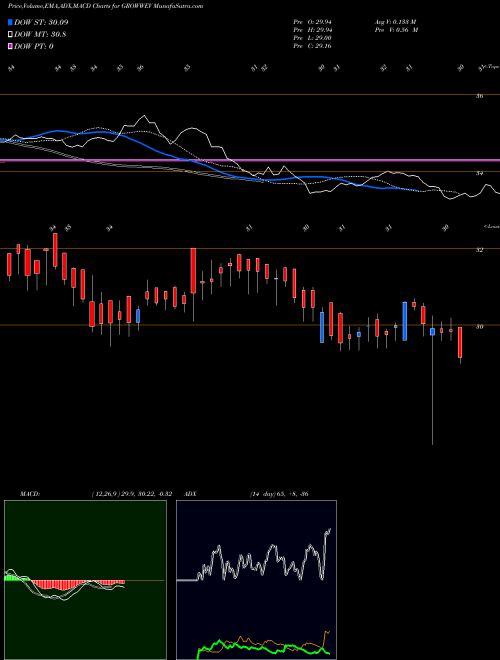
Task: Click the 'Pre V: 0.36 M' value
Action: pos(395,30)
